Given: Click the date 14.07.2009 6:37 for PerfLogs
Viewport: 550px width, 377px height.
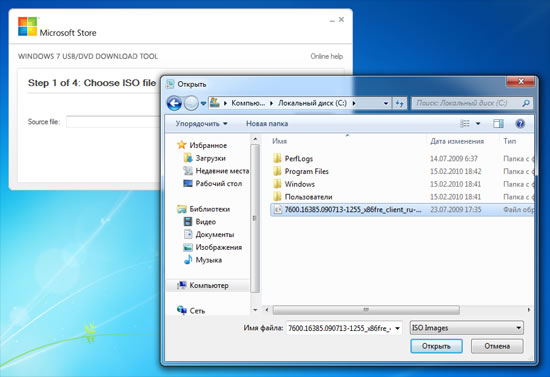Looking at the screenshot, I should click(454, 159).
